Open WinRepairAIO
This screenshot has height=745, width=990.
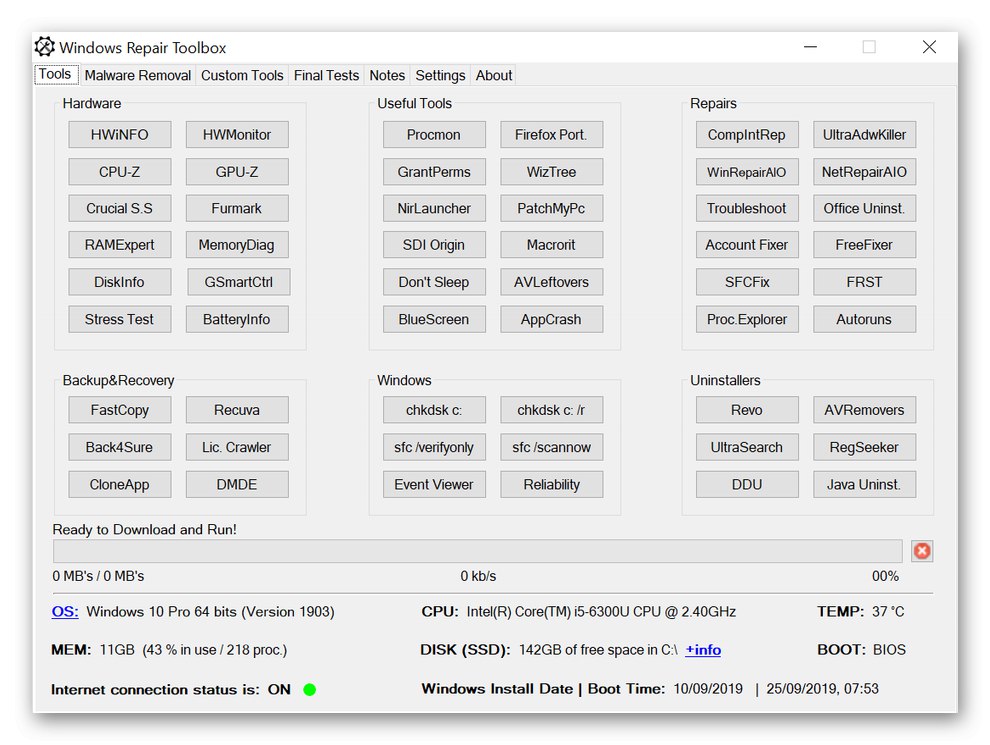tap(747, 172)
